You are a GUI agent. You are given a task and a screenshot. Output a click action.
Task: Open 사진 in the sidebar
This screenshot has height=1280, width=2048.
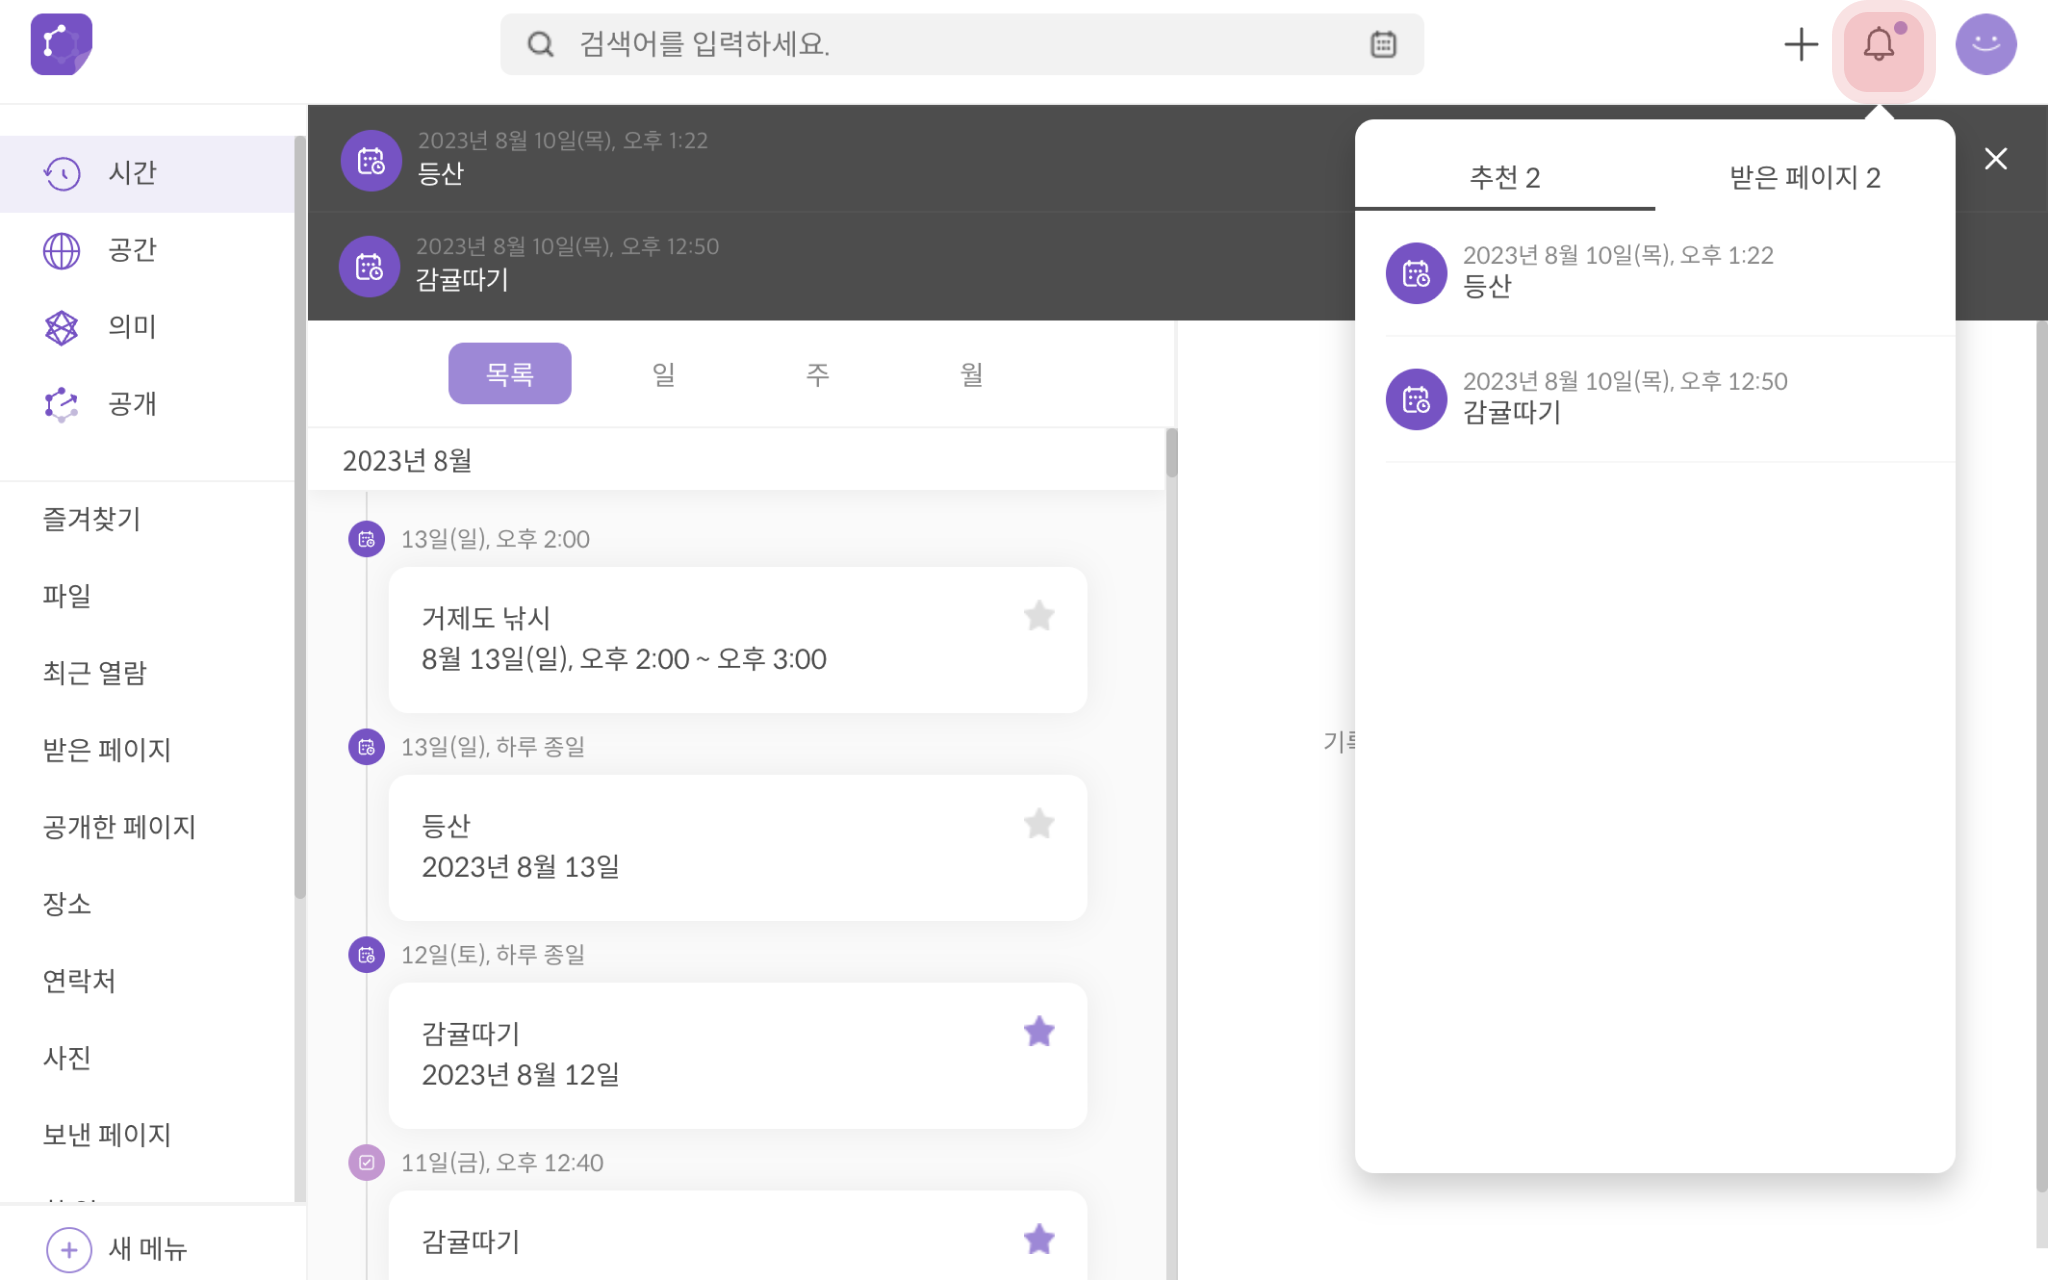coord(67,1058)
